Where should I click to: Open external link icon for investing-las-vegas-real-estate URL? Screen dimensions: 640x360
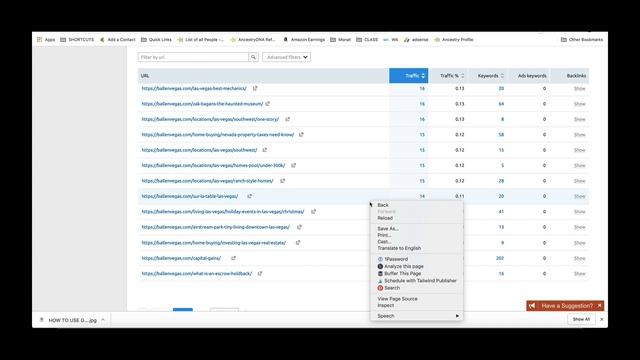point(298,242)
